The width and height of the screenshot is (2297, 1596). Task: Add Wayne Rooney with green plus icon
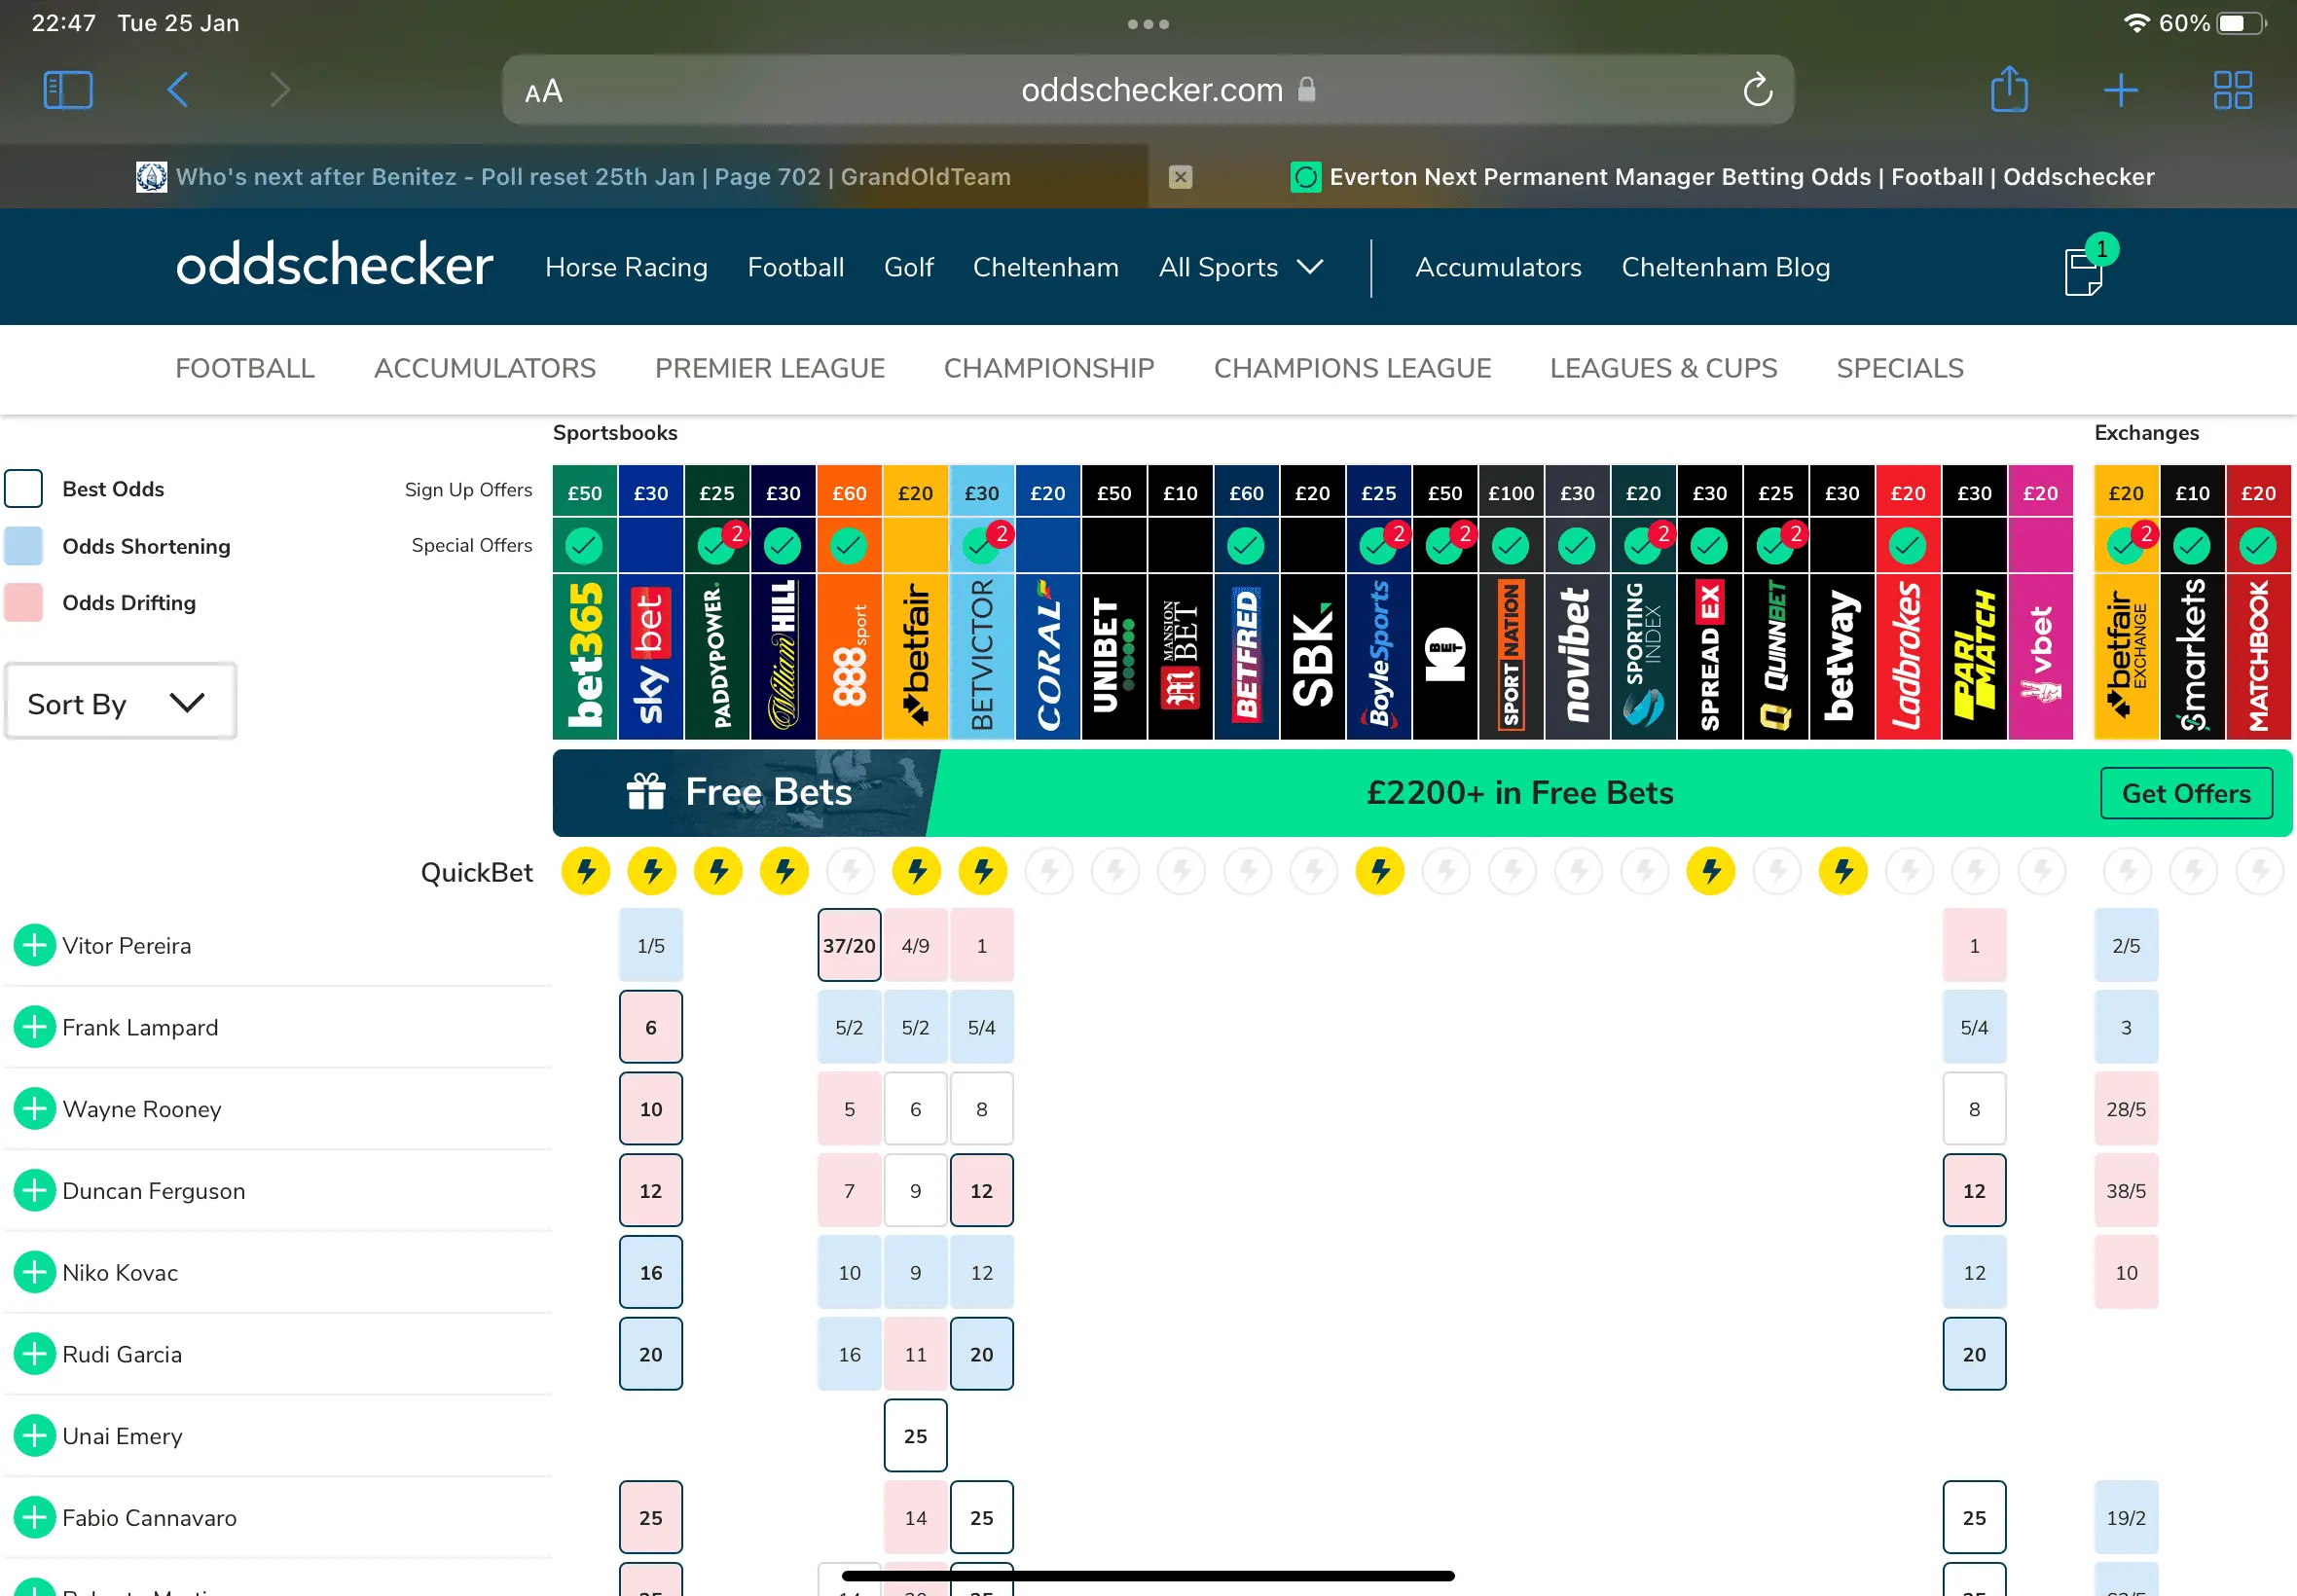(35, 1109)
